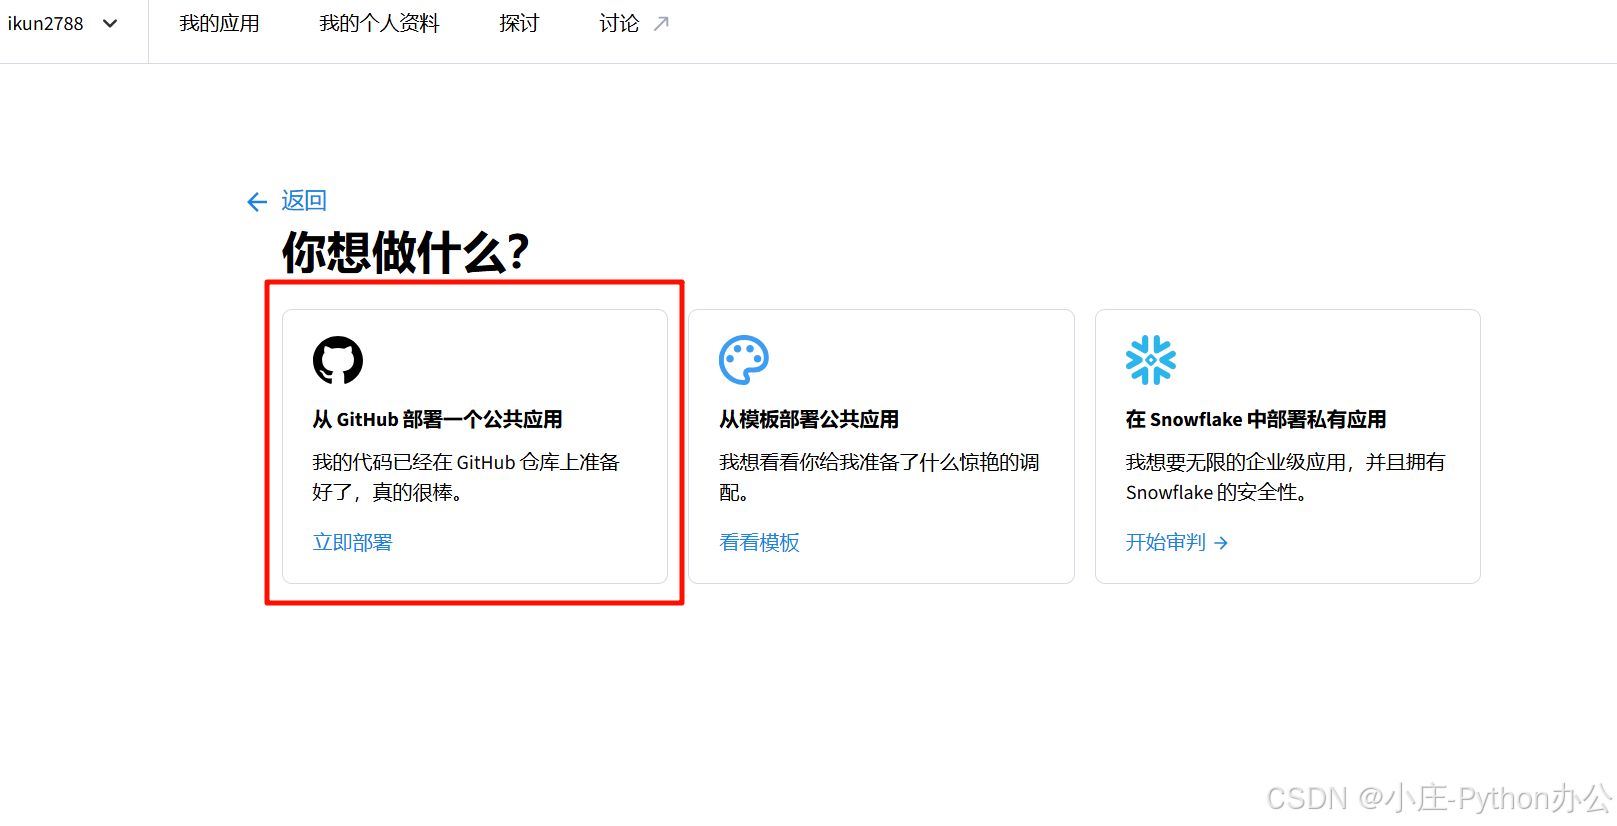Open the 我的应用 tab
The width and height of the screenshot is (1617, 826).
pyautogui.click(x=219, y=23)
